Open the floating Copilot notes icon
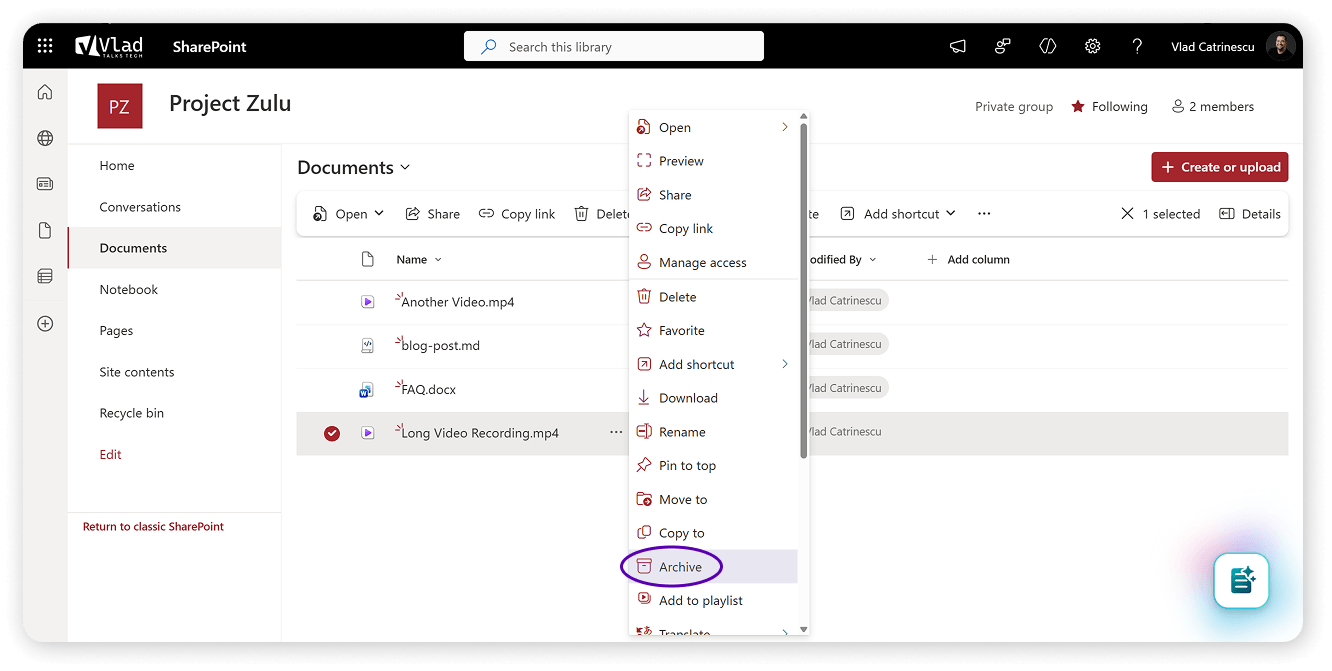The height and width of the screenshot is (671, 1332). (1241, 580)
